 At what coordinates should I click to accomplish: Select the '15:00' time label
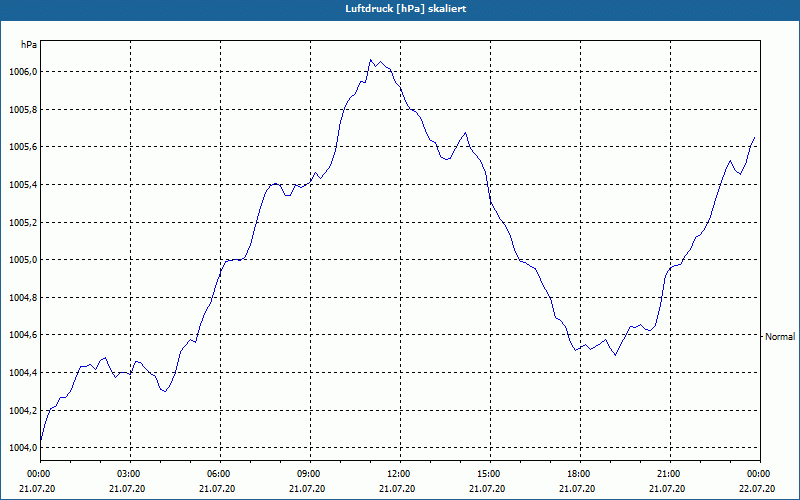click(487, 474)
